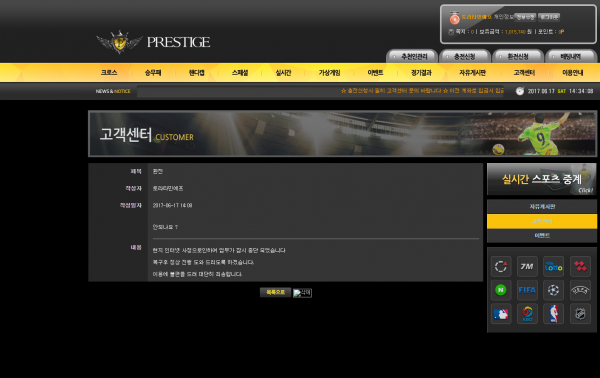This screenshot has width=600, height=378.
Task: Click the 목록으로 list button
Action: (x=276, y=292)
